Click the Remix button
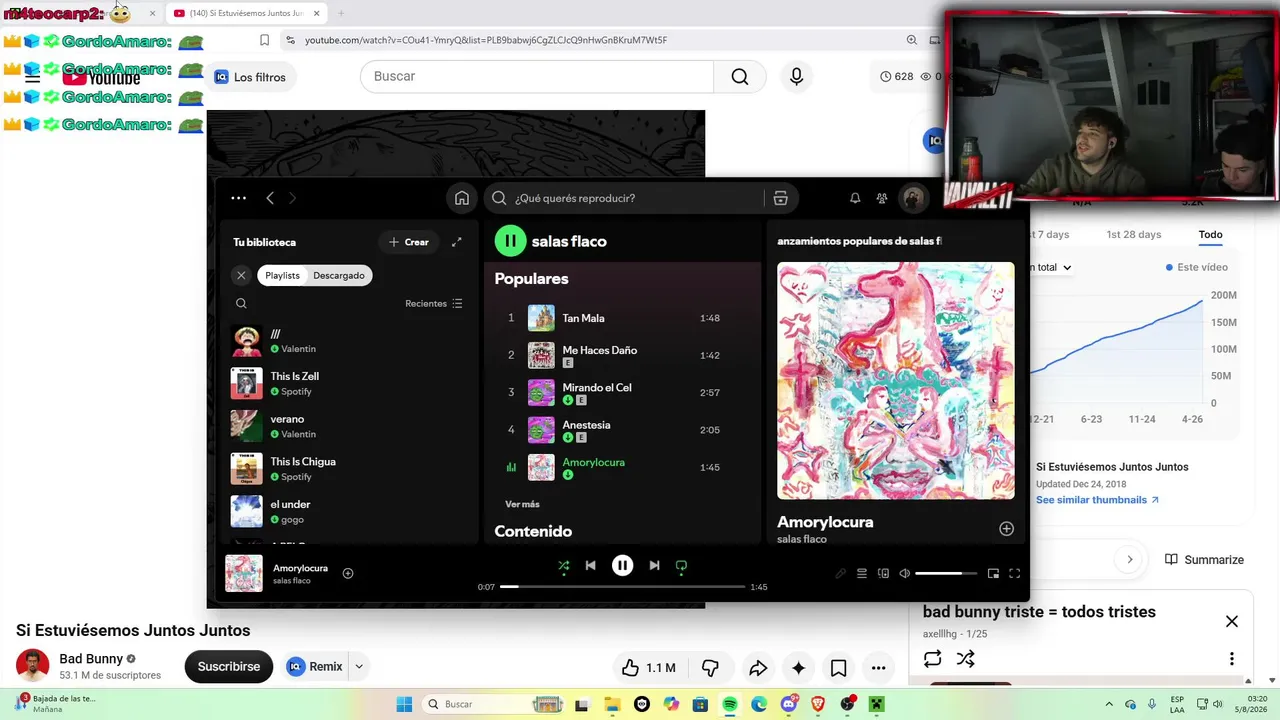This screenshot has width=1280, height=720. tap(315, 667)
